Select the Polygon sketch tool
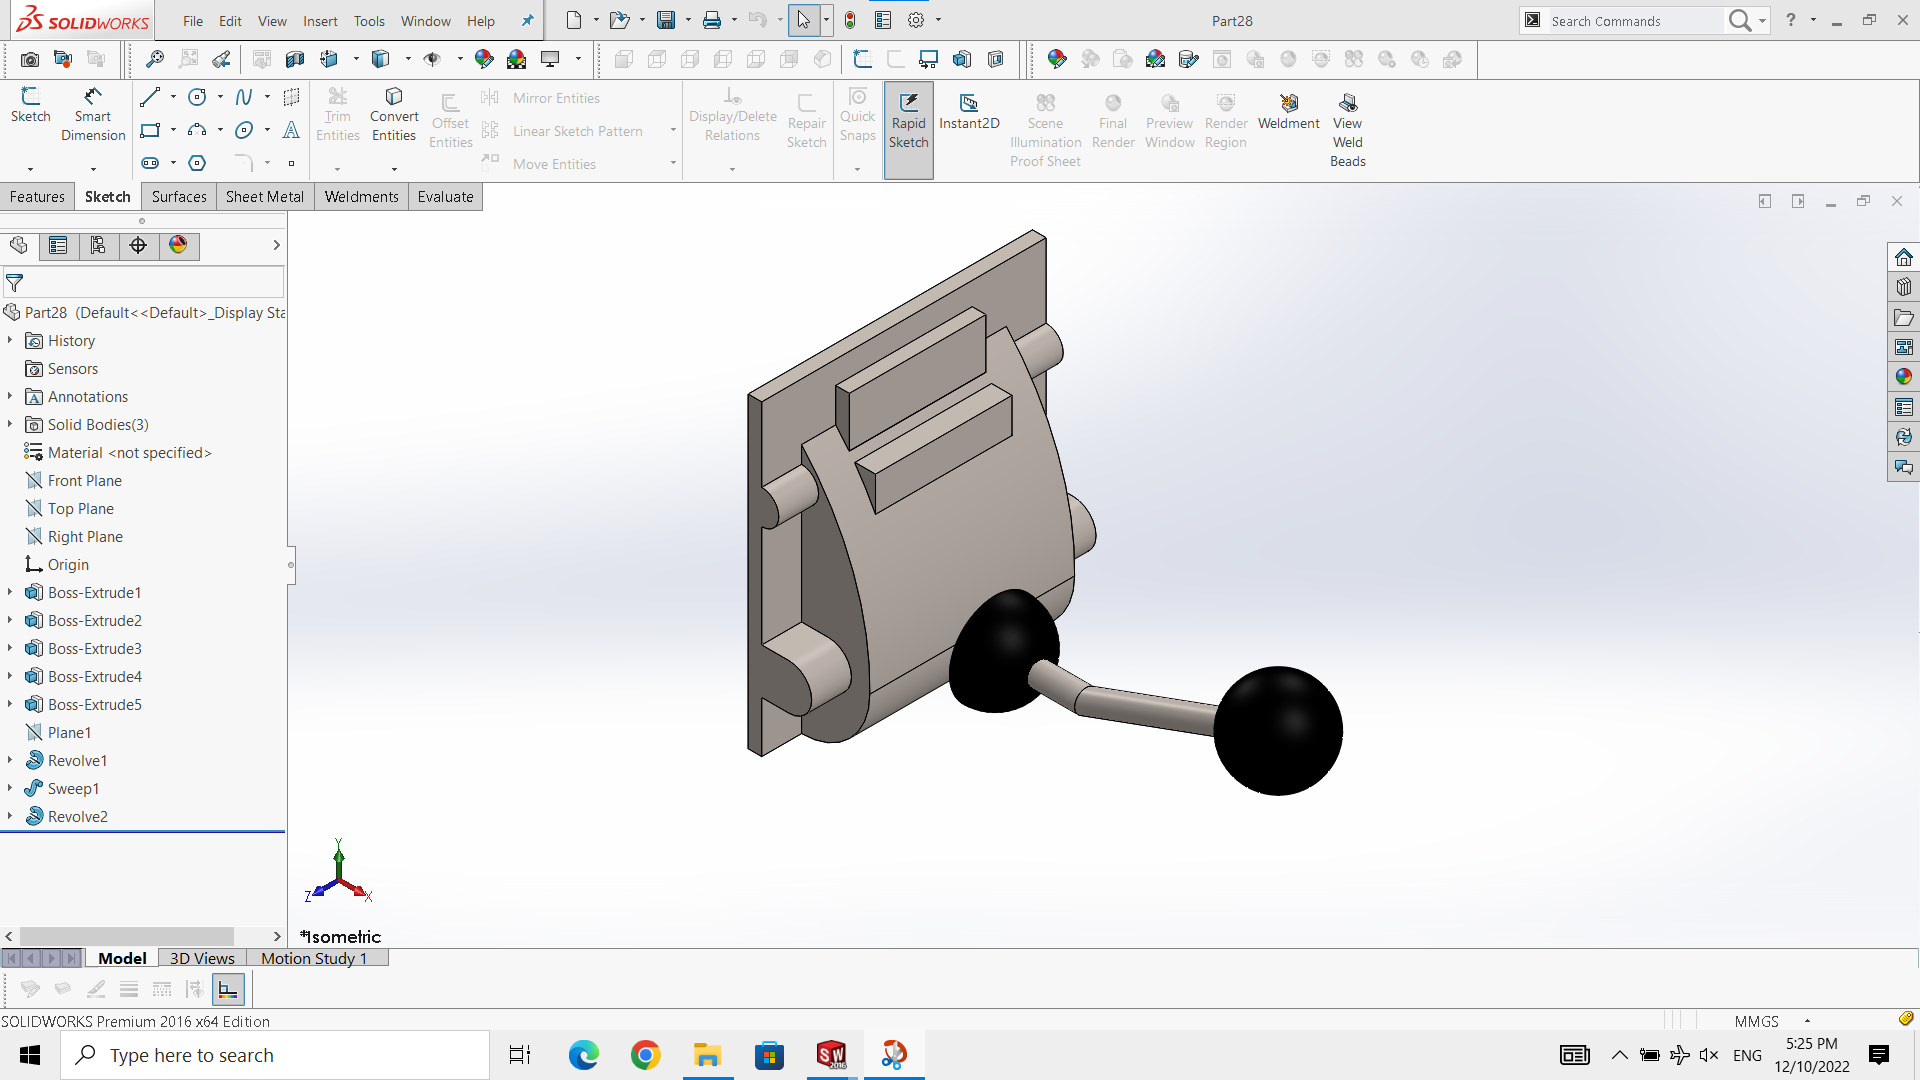This screenshot has width=1920, height=1080. [x=197, y=163]
